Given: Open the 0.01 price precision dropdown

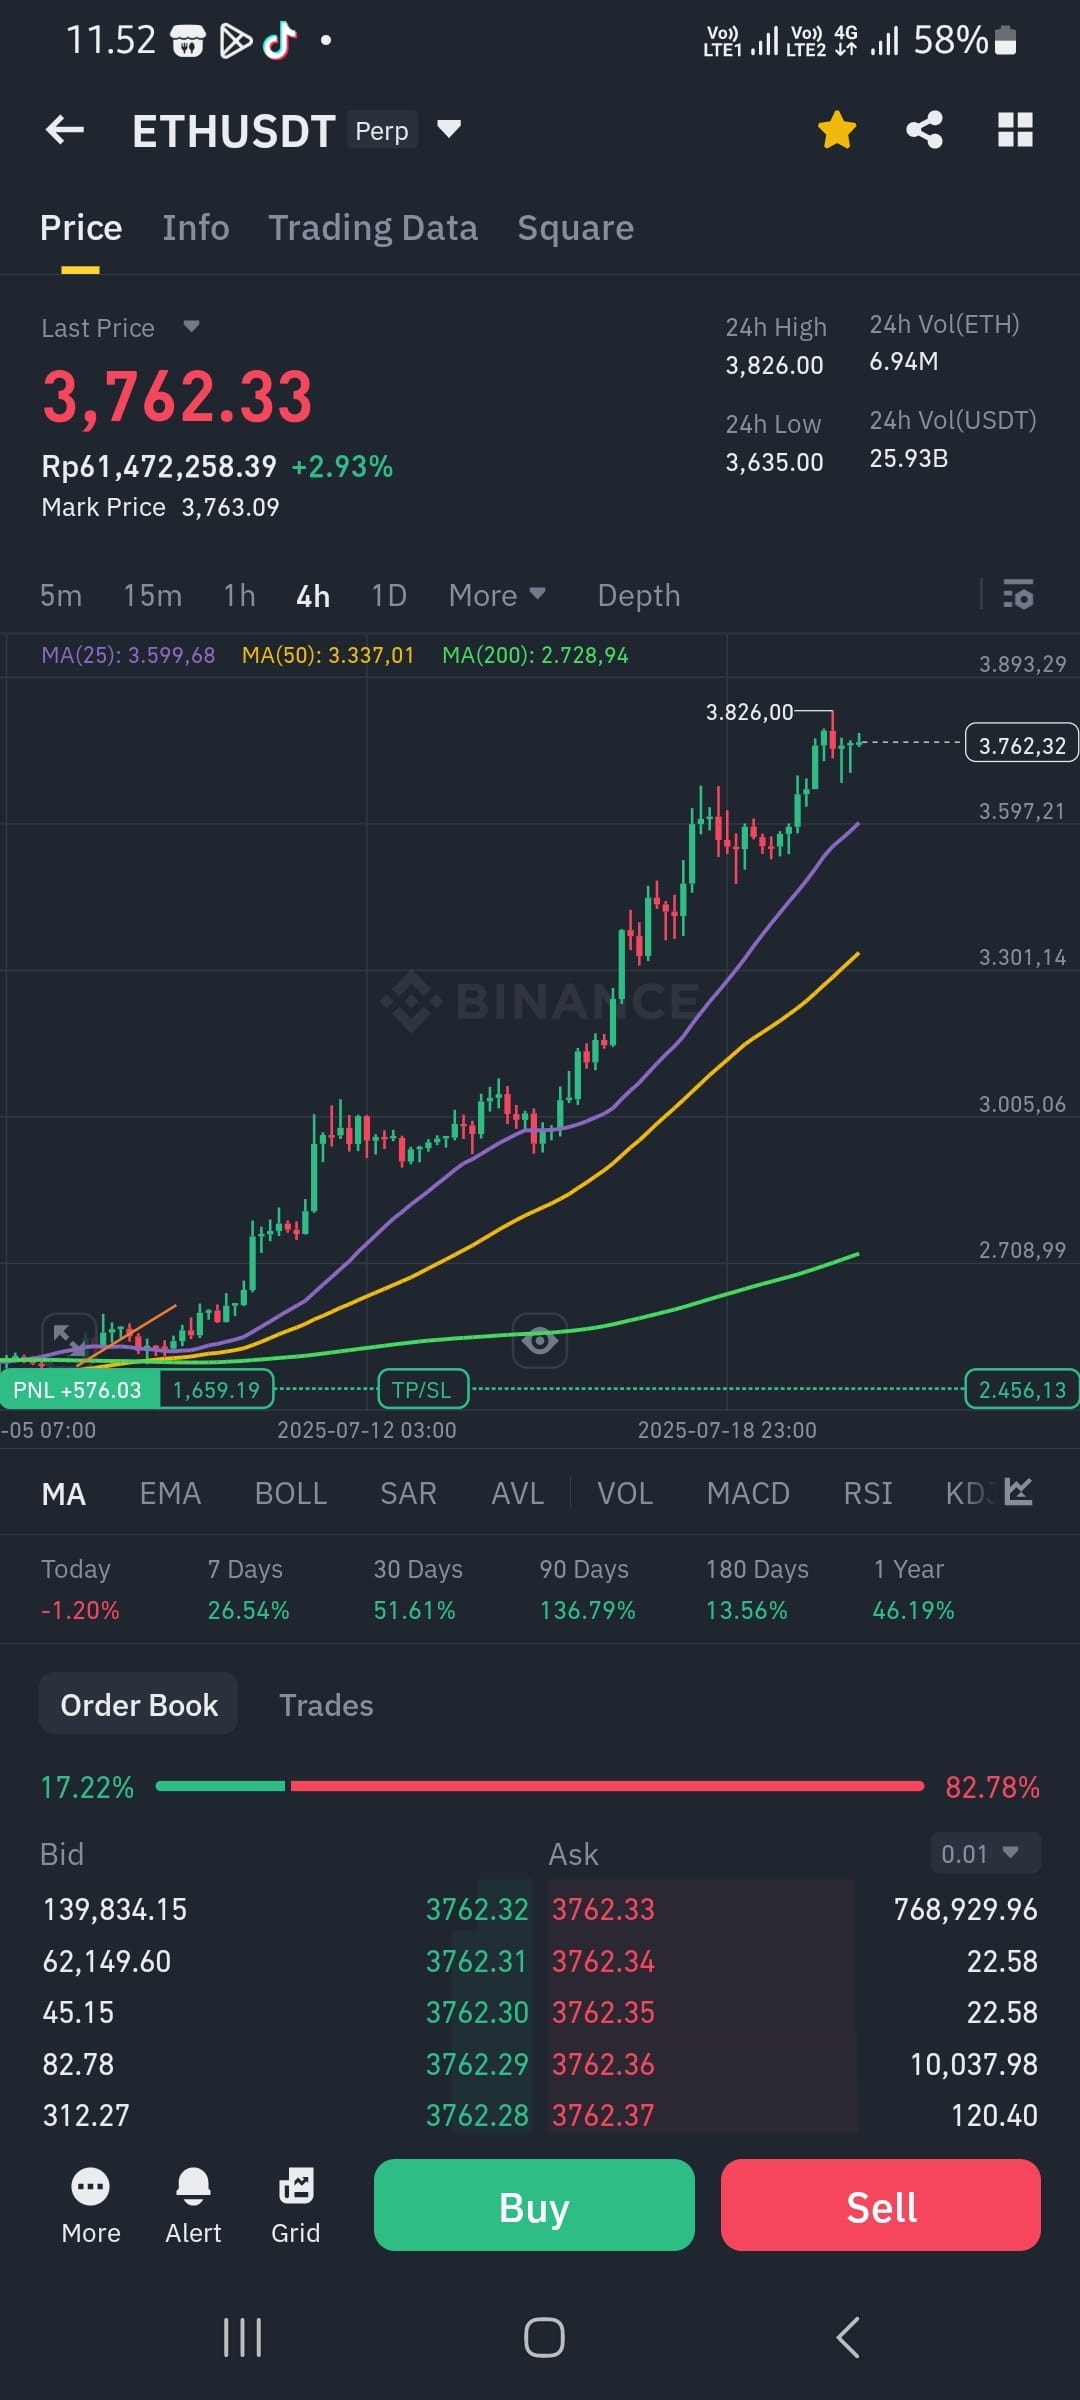Looking at the screenshot, I should [985, 1854].
